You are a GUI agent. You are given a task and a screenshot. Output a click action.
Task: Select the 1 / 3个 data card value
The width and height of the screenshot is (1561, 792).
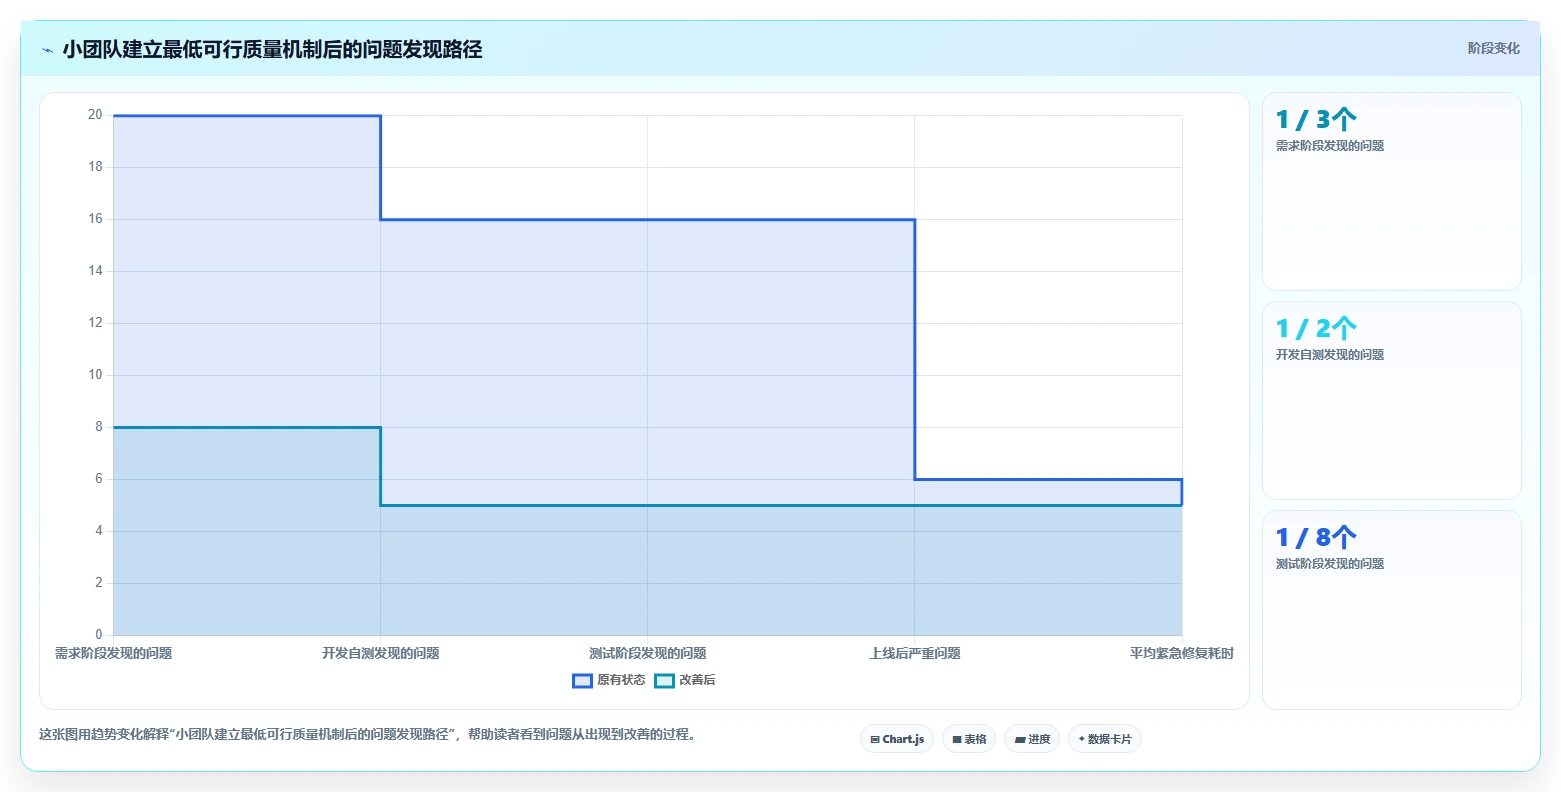point(1316,120)
